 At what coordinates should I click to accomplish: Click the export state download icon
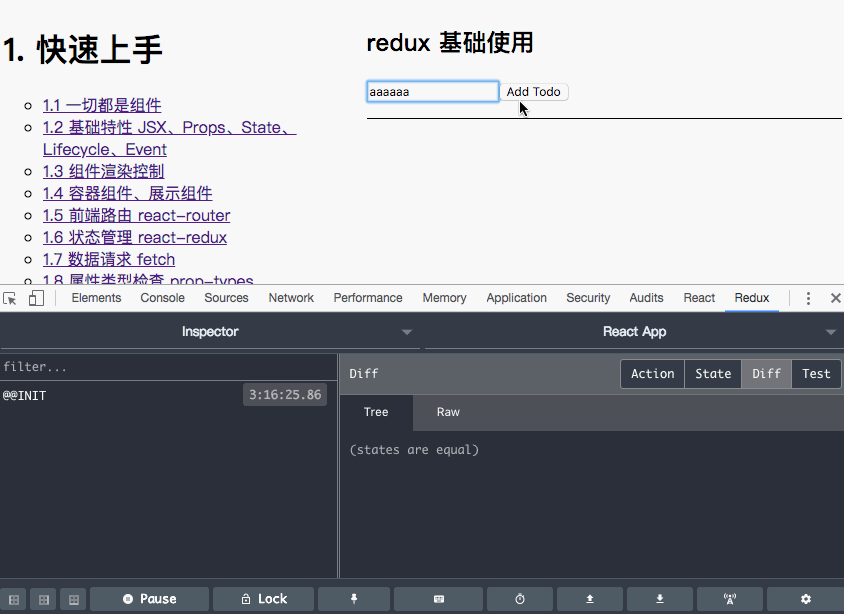[x=659, y=599]
